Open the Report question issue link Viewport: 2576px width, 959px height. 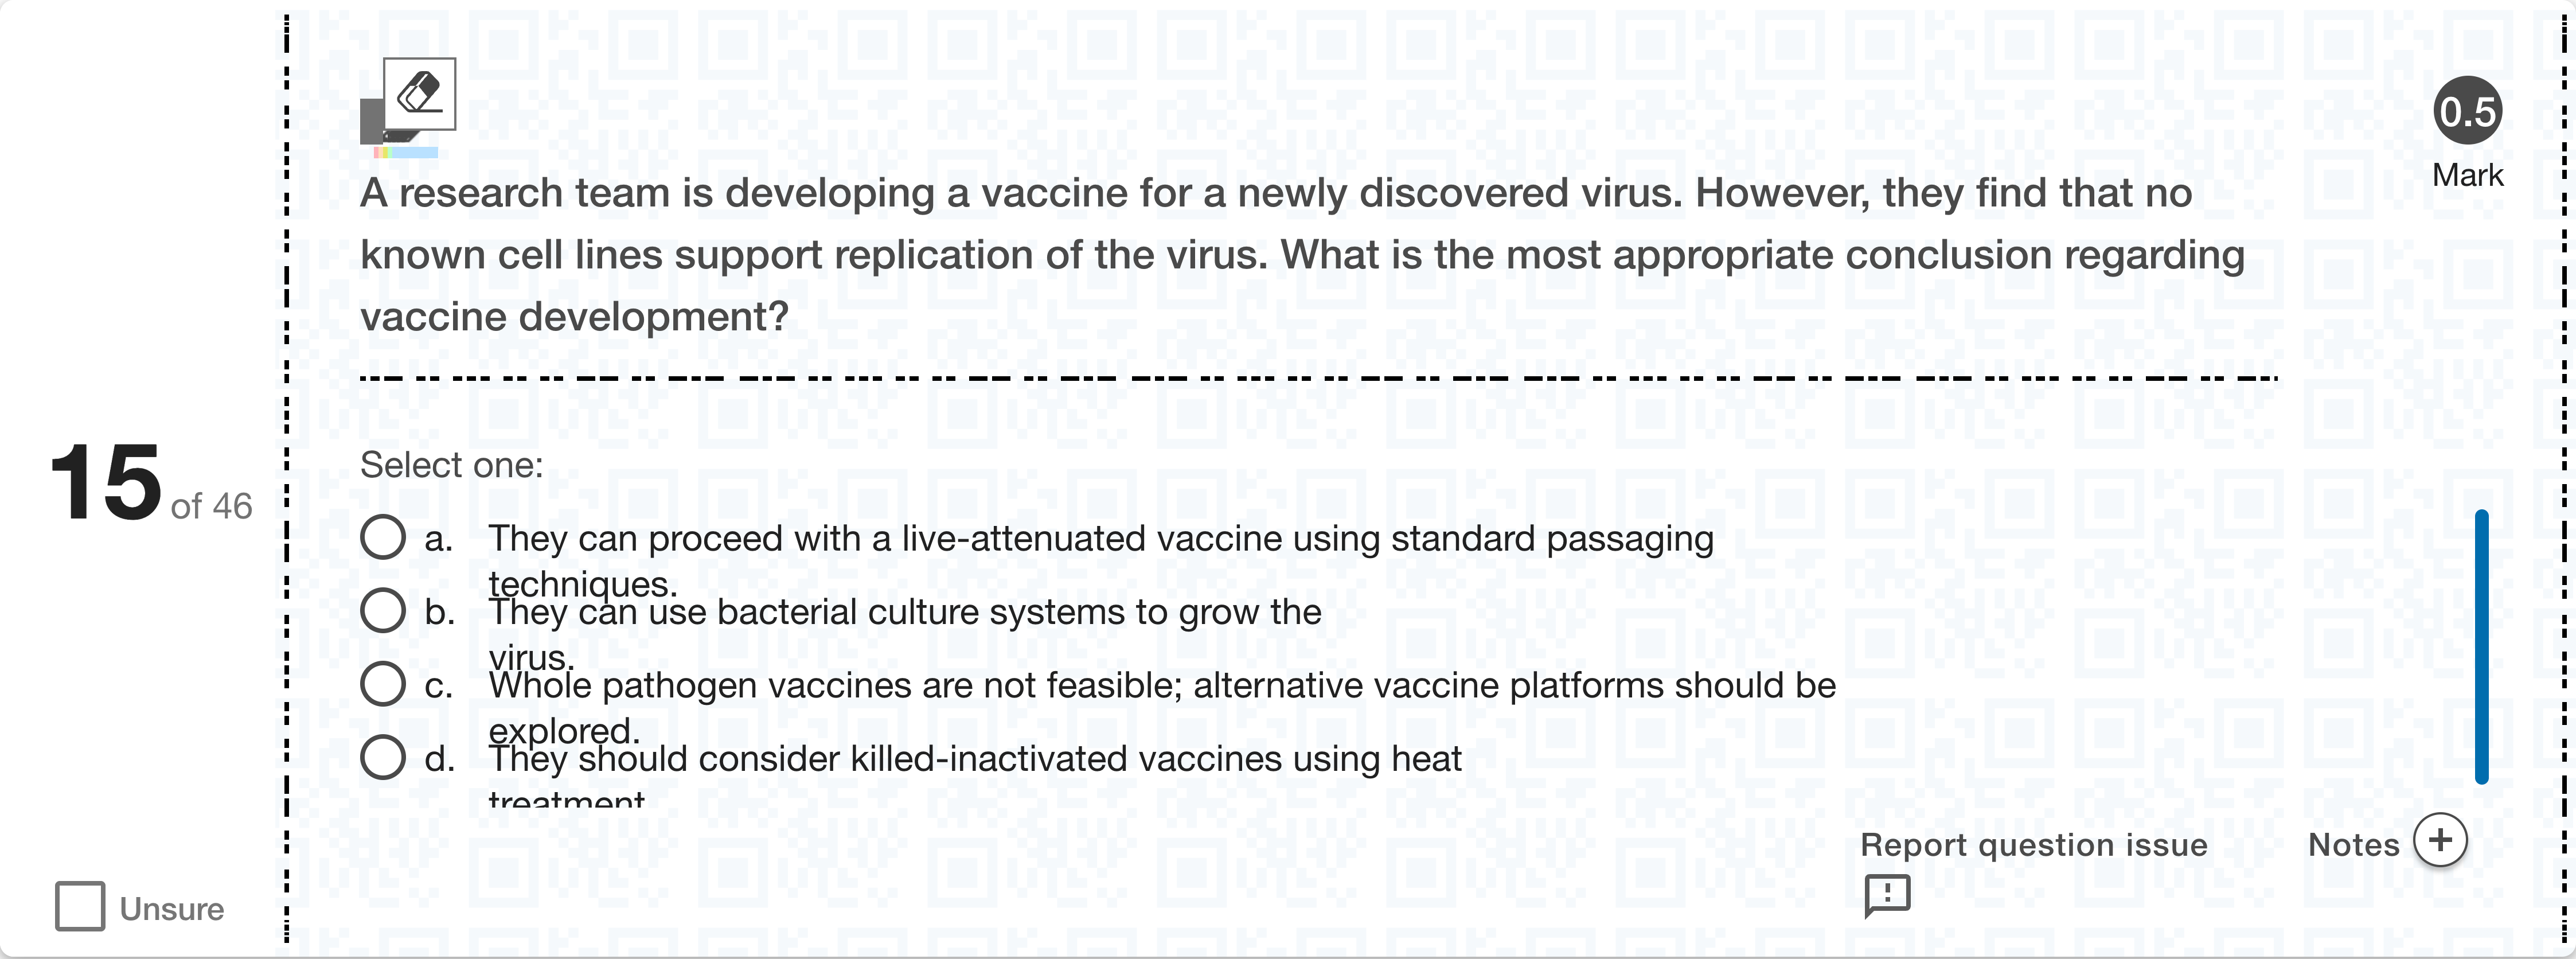[2033, 845]
